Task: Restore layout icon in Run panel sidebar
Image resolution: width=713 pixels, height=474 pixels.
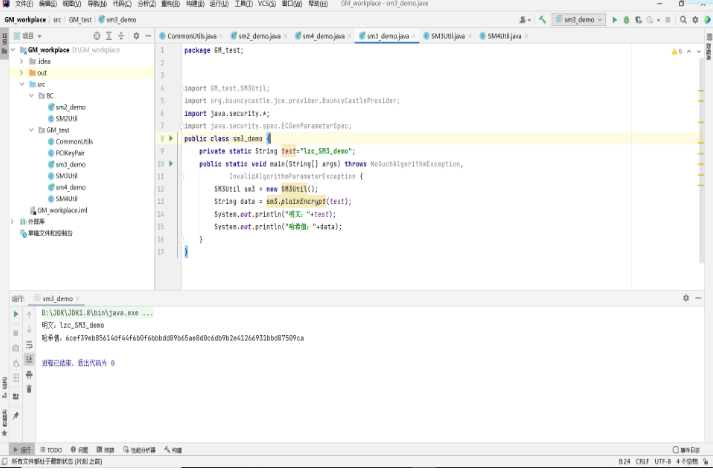Action: tap(16, 396)
